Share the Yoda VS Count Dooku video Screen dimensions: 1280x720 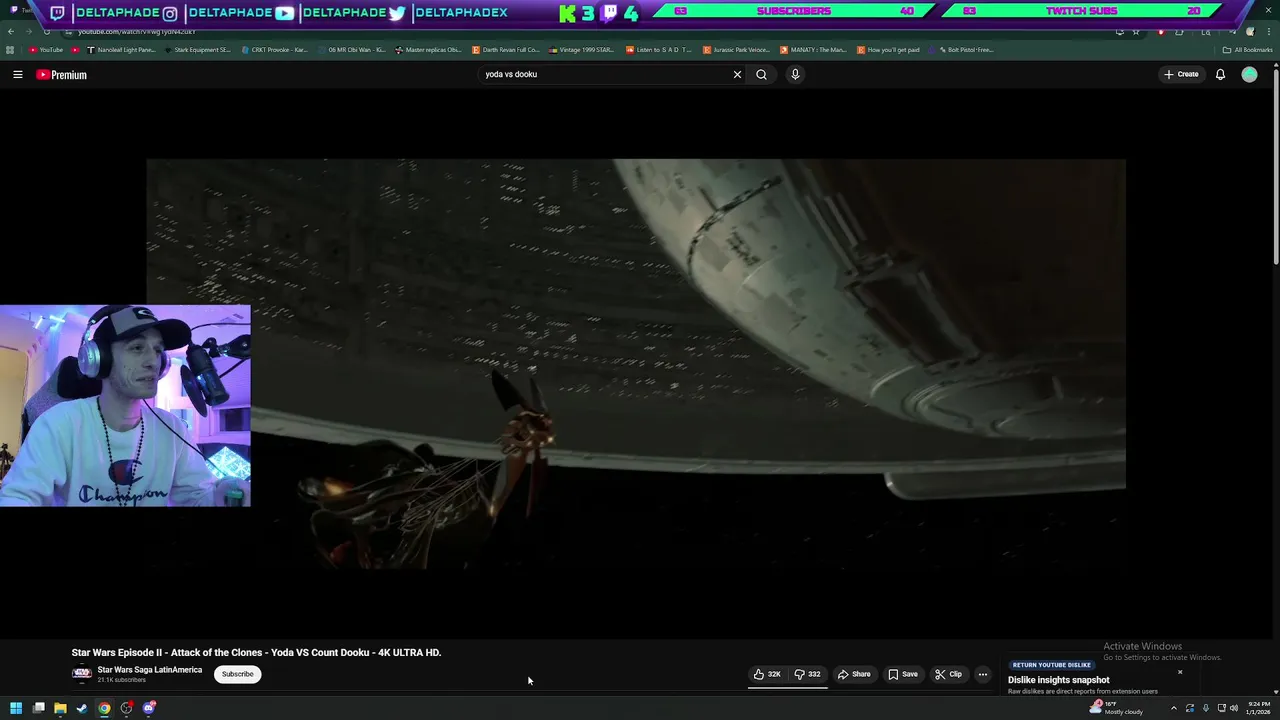[854, 674]
